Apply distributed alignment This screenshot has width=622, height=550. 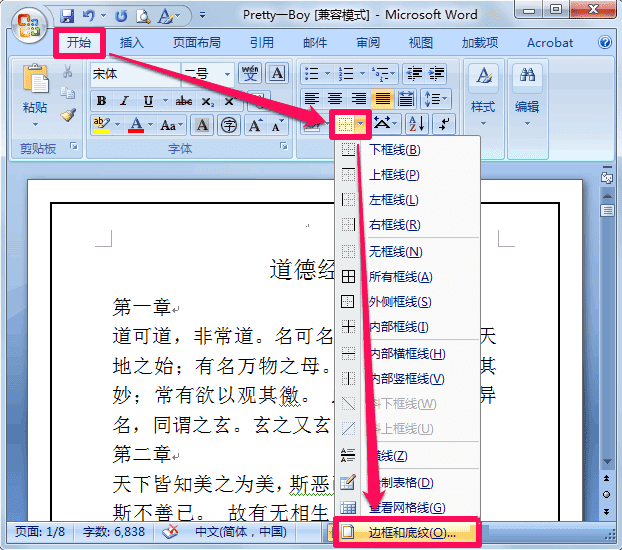(406, 98)
